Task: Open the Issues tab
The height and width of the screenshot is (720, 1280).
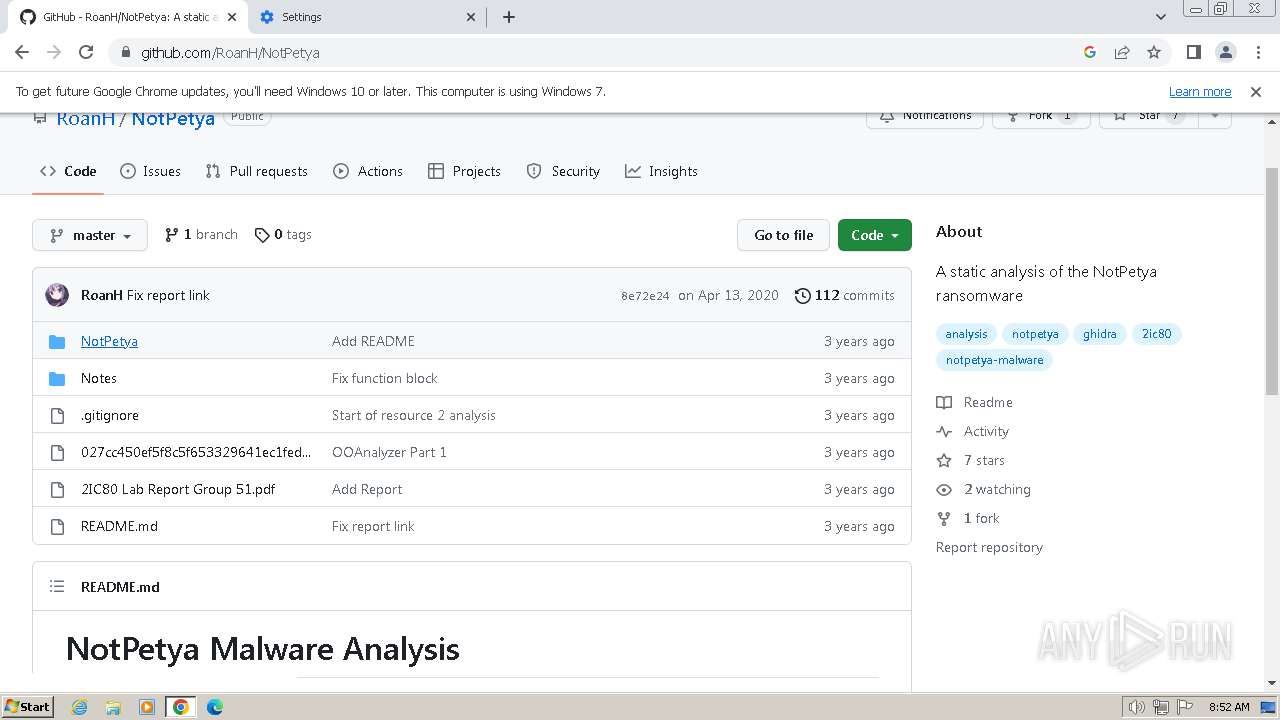Action: [150, 171]
